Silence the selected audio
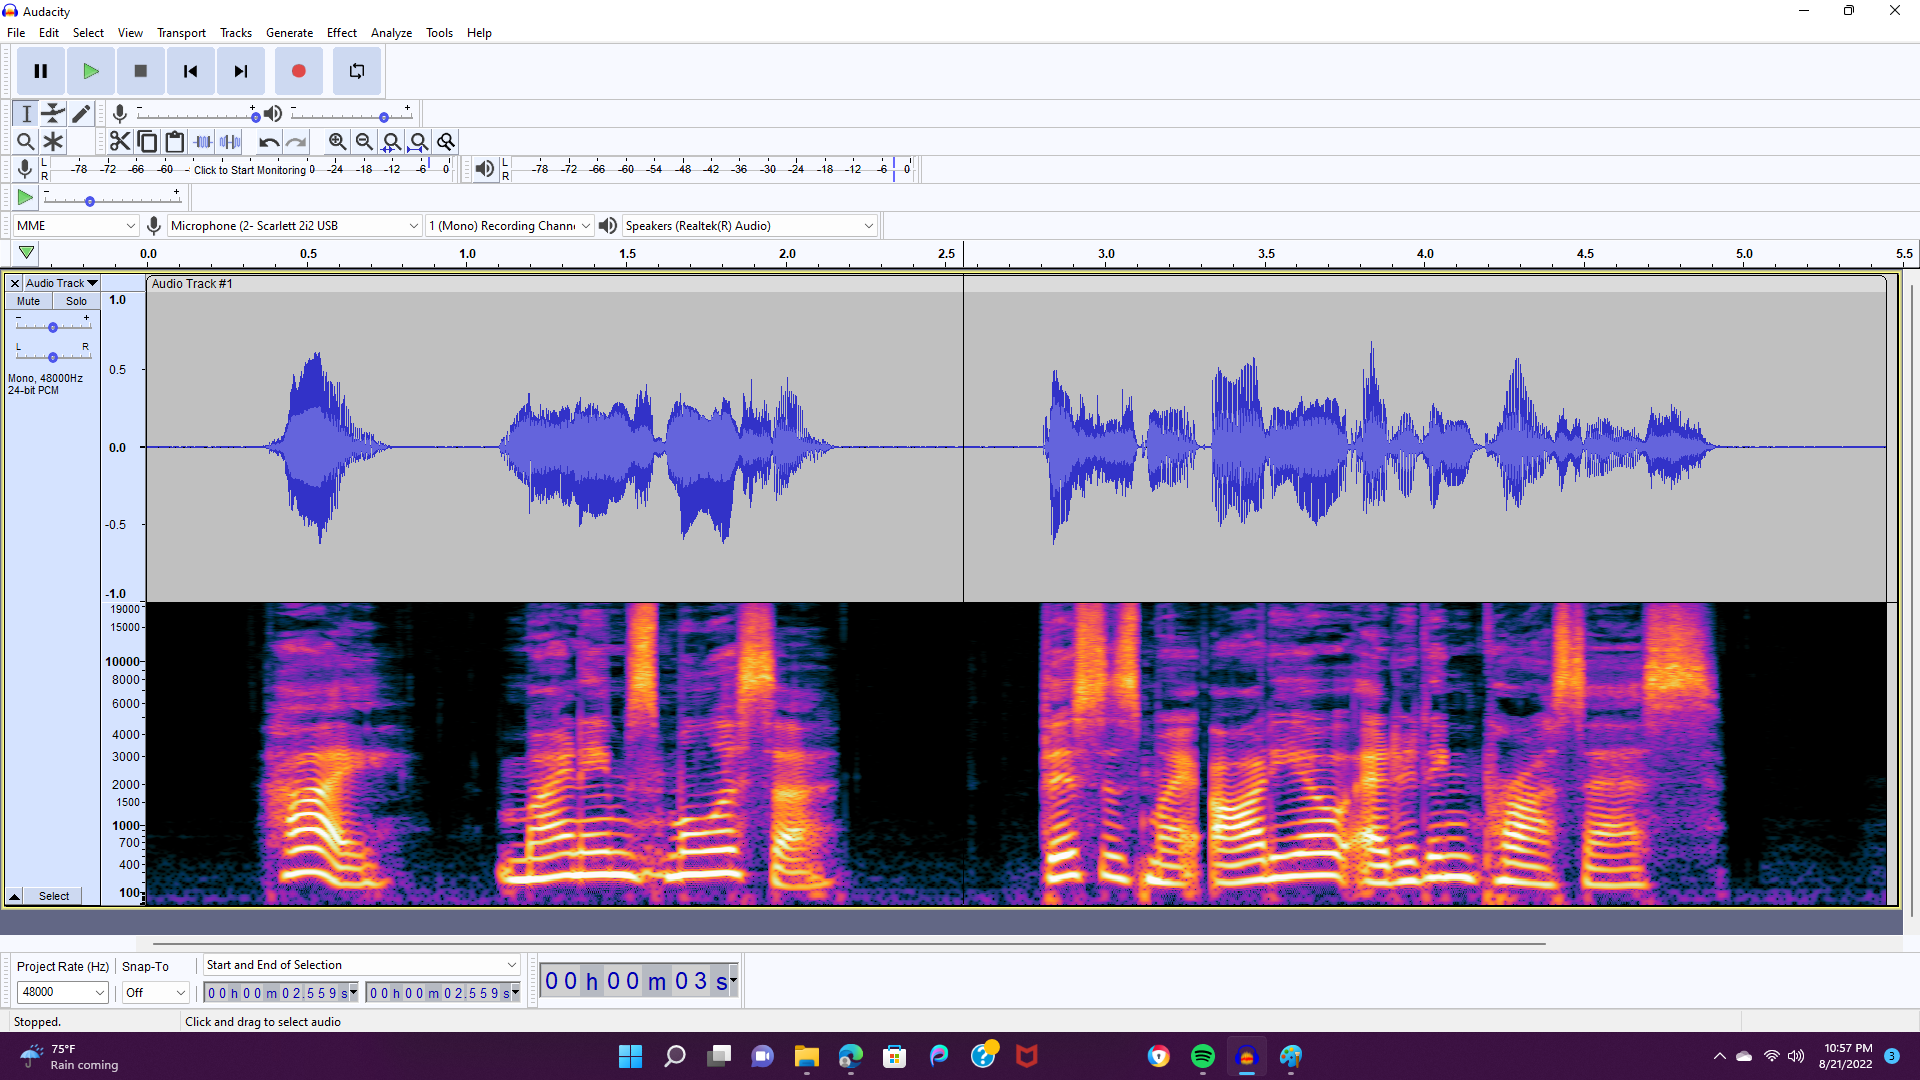 (x=230, y=141)
